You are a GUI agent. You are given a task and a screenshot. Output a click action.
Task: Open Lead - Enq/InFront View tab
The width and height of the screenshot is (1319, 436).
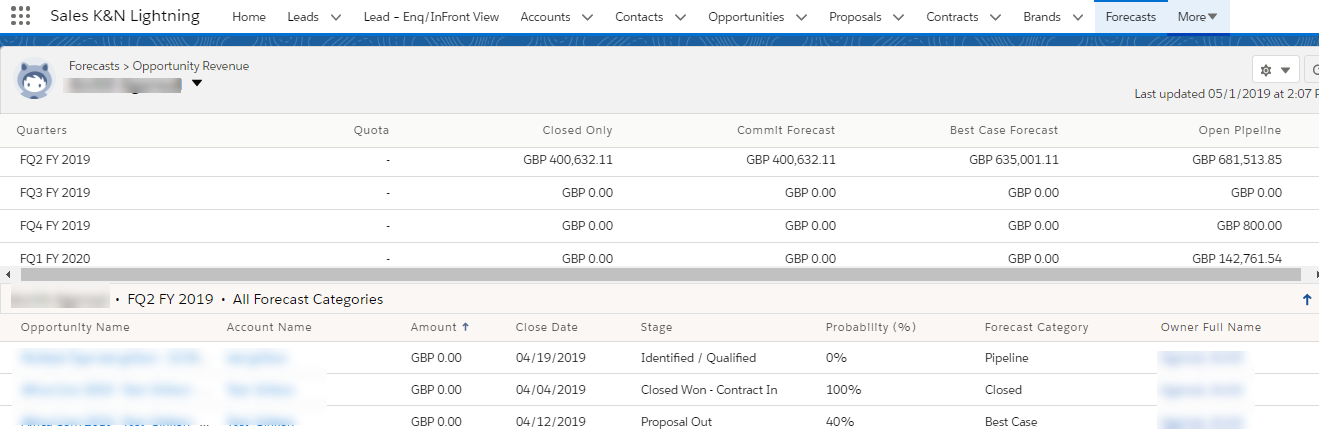(431, 17)
